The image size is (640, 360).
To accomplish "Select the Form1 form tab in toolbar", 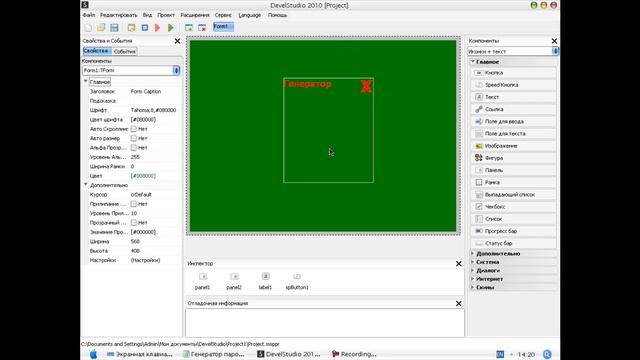I will (x=223, y=27).
